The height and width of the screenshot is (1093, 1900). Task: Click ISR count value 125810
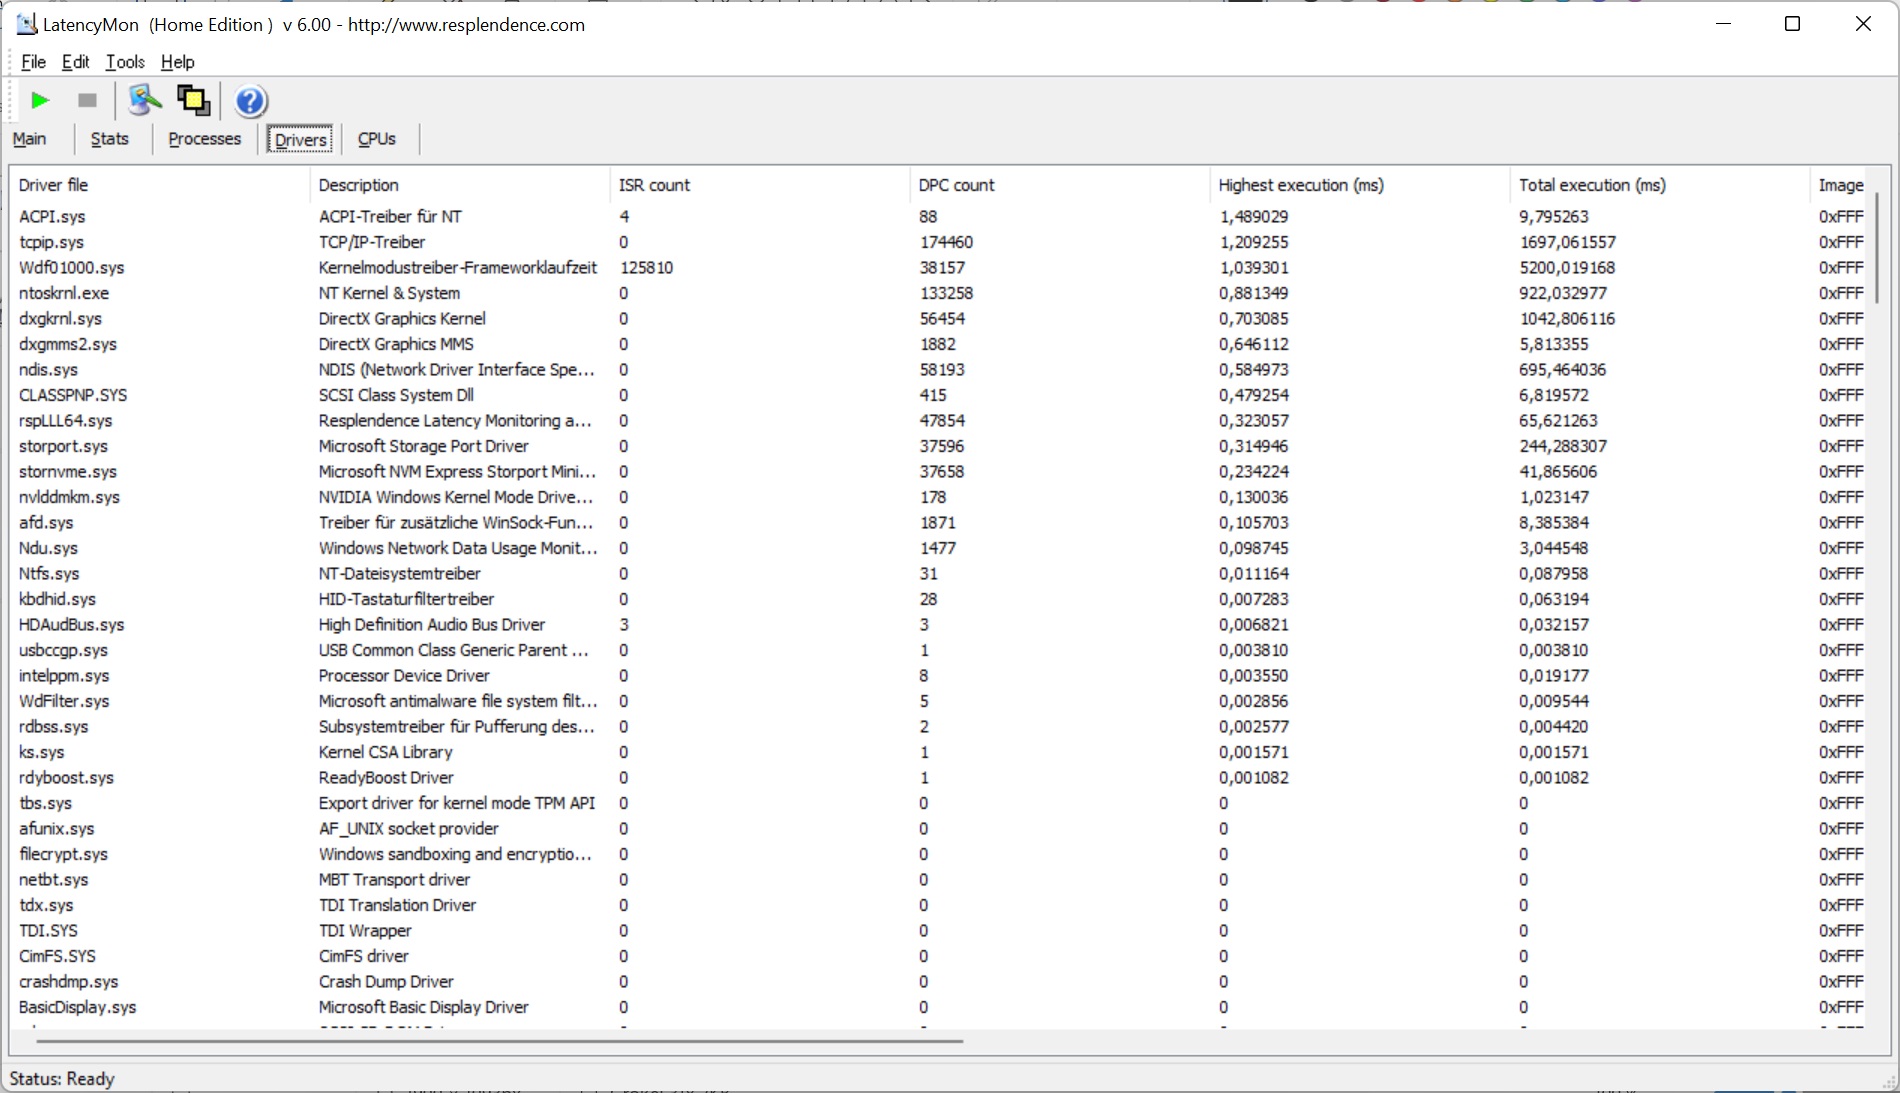(x=646, y=268)
